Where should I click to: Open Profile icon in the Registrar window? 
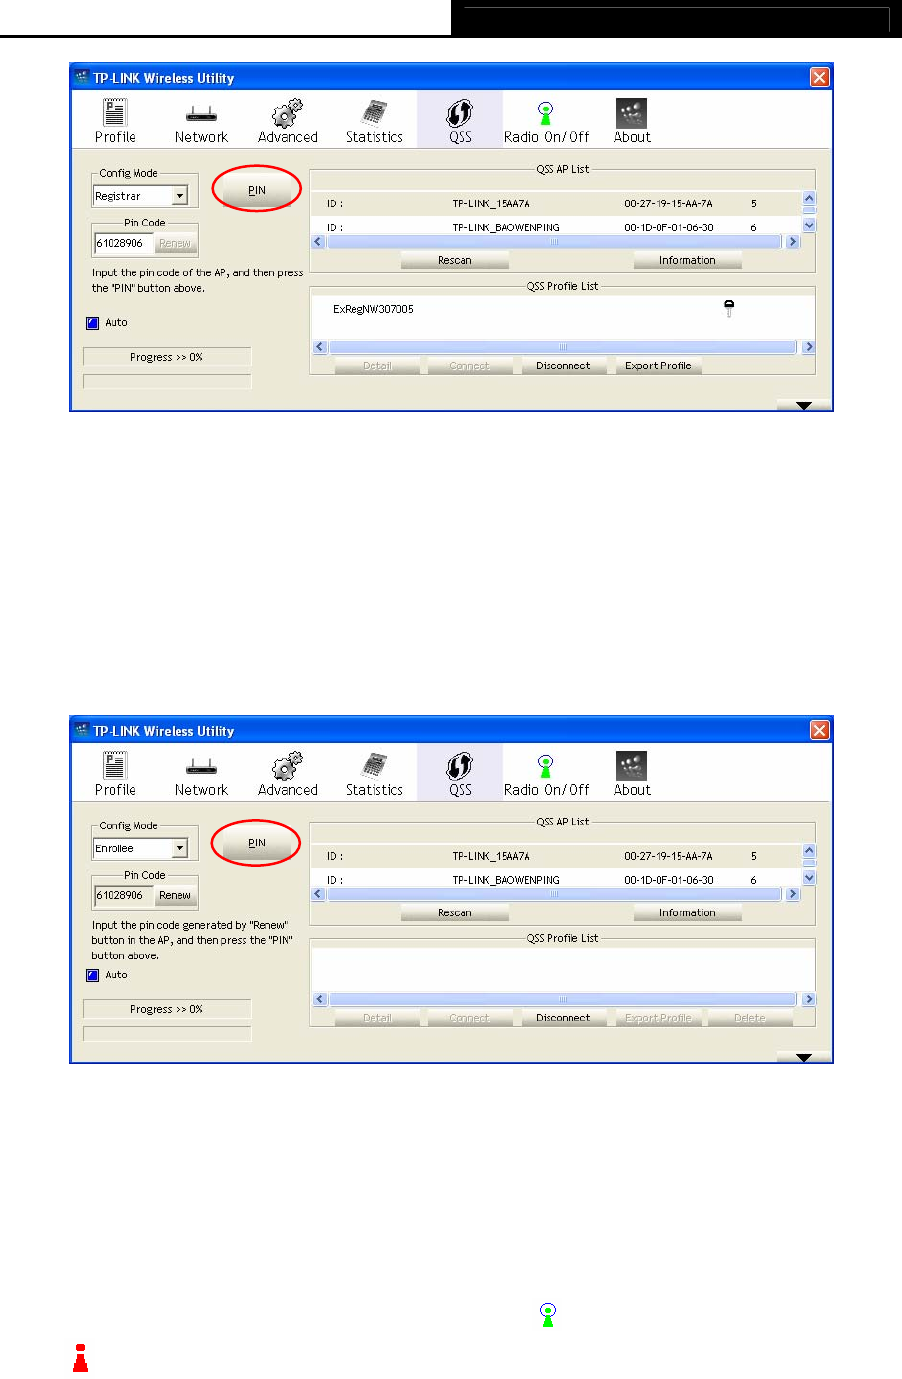(115, 113)
